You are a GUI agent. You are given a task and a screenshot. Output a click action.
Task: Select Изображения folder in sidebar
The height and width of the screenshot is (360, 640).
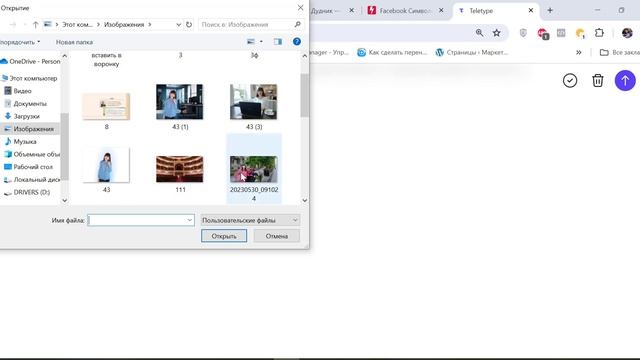click(x=29, y=129)
